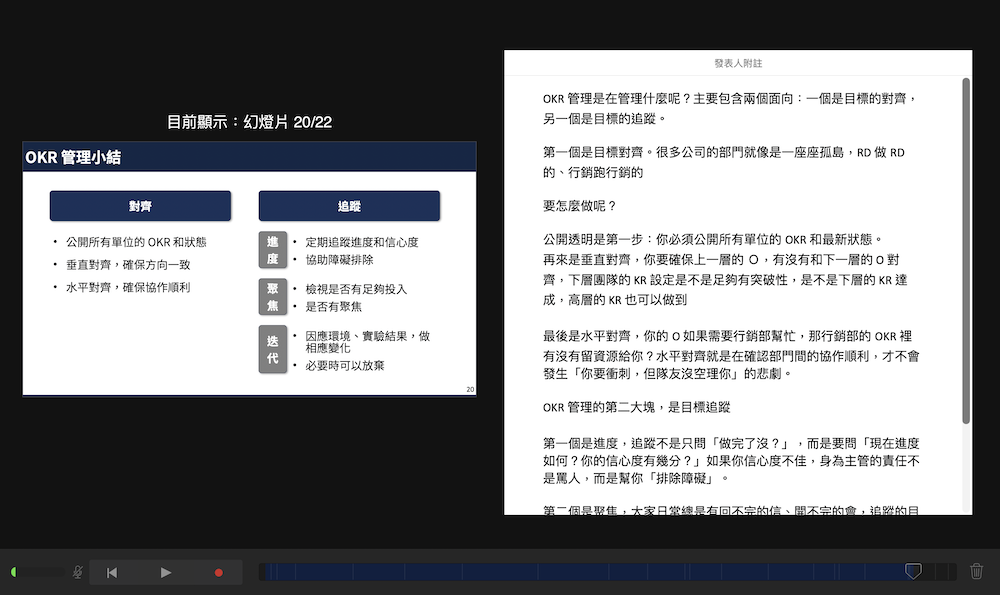Viewport: 1000px width, 595px height.
Task: Click the 要怎麼做呢？ line in notes
Action: tap(580, 206)
